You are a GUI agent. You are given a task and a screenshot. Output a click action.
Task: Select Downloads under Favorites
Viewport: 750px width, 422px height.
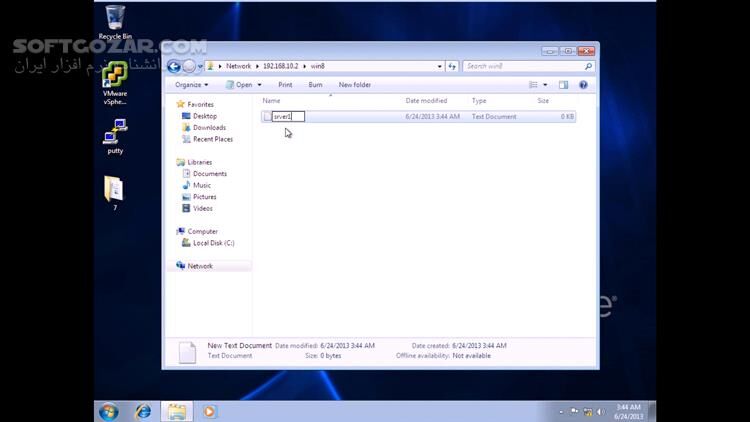tap(209, 128)
